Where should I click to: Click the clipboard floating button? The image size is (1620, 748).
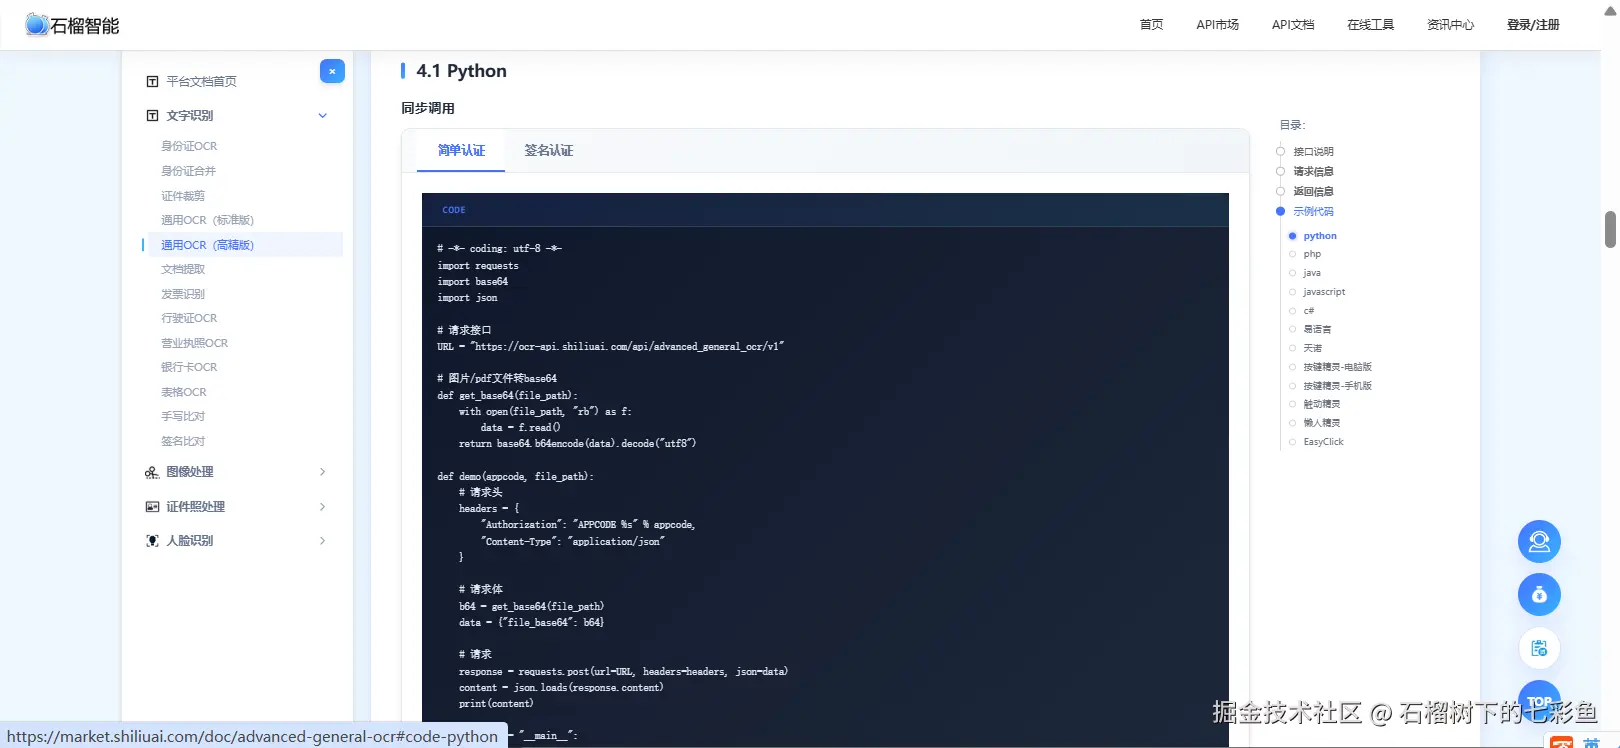pyautogui.click(x=1539, y=648)
